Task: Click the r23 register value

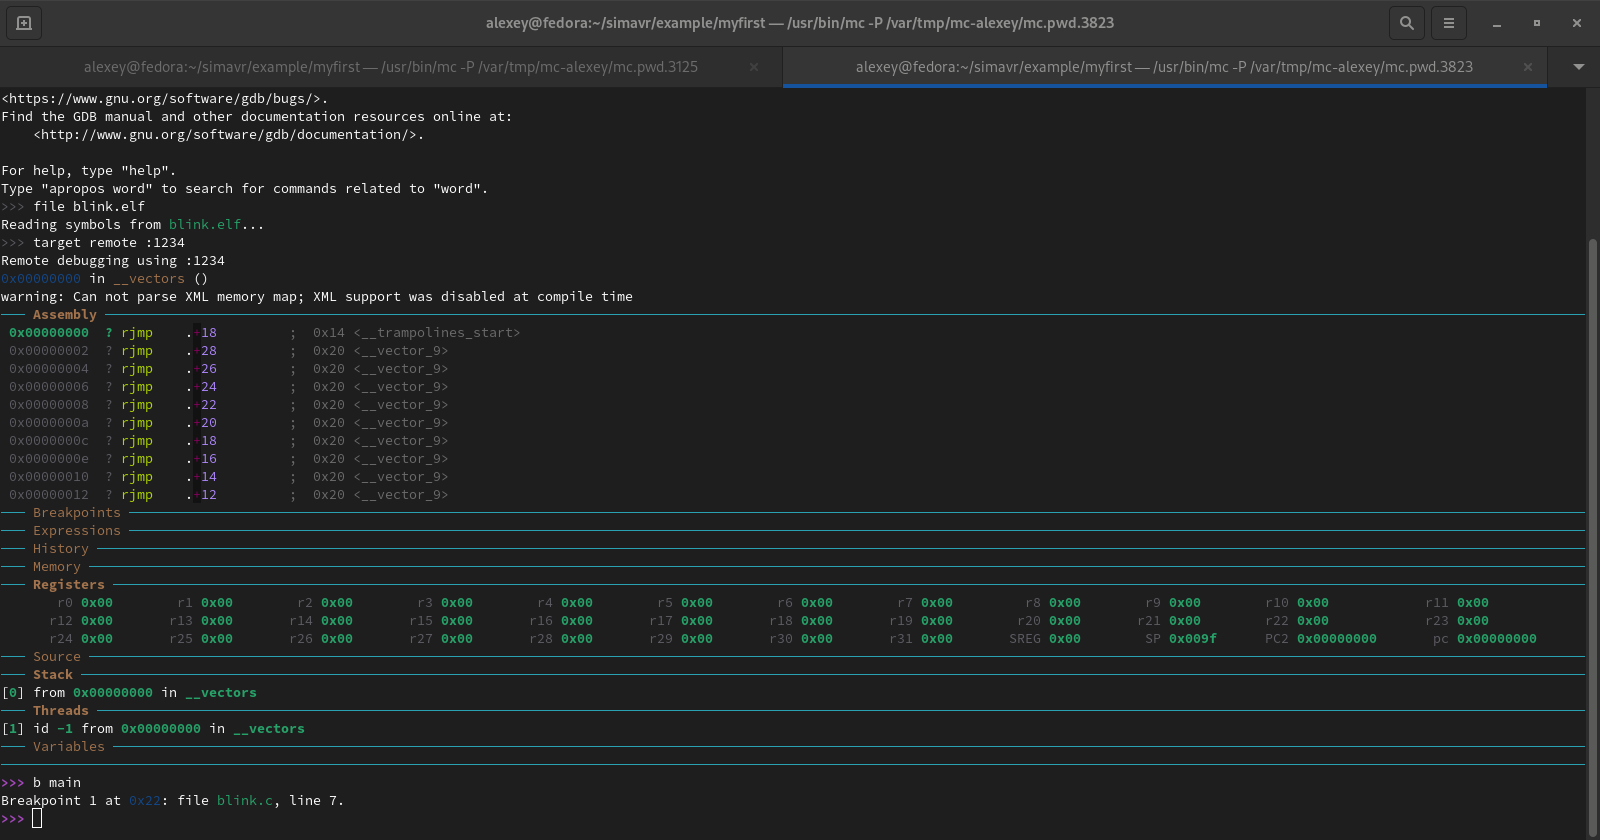Action: [x=1473, y=621]
